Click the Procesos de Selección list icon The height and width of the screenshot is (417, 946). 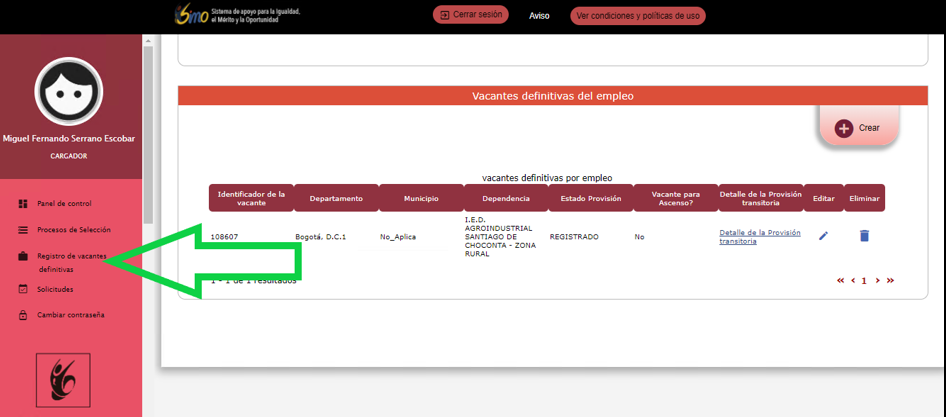tap(23, 229)
